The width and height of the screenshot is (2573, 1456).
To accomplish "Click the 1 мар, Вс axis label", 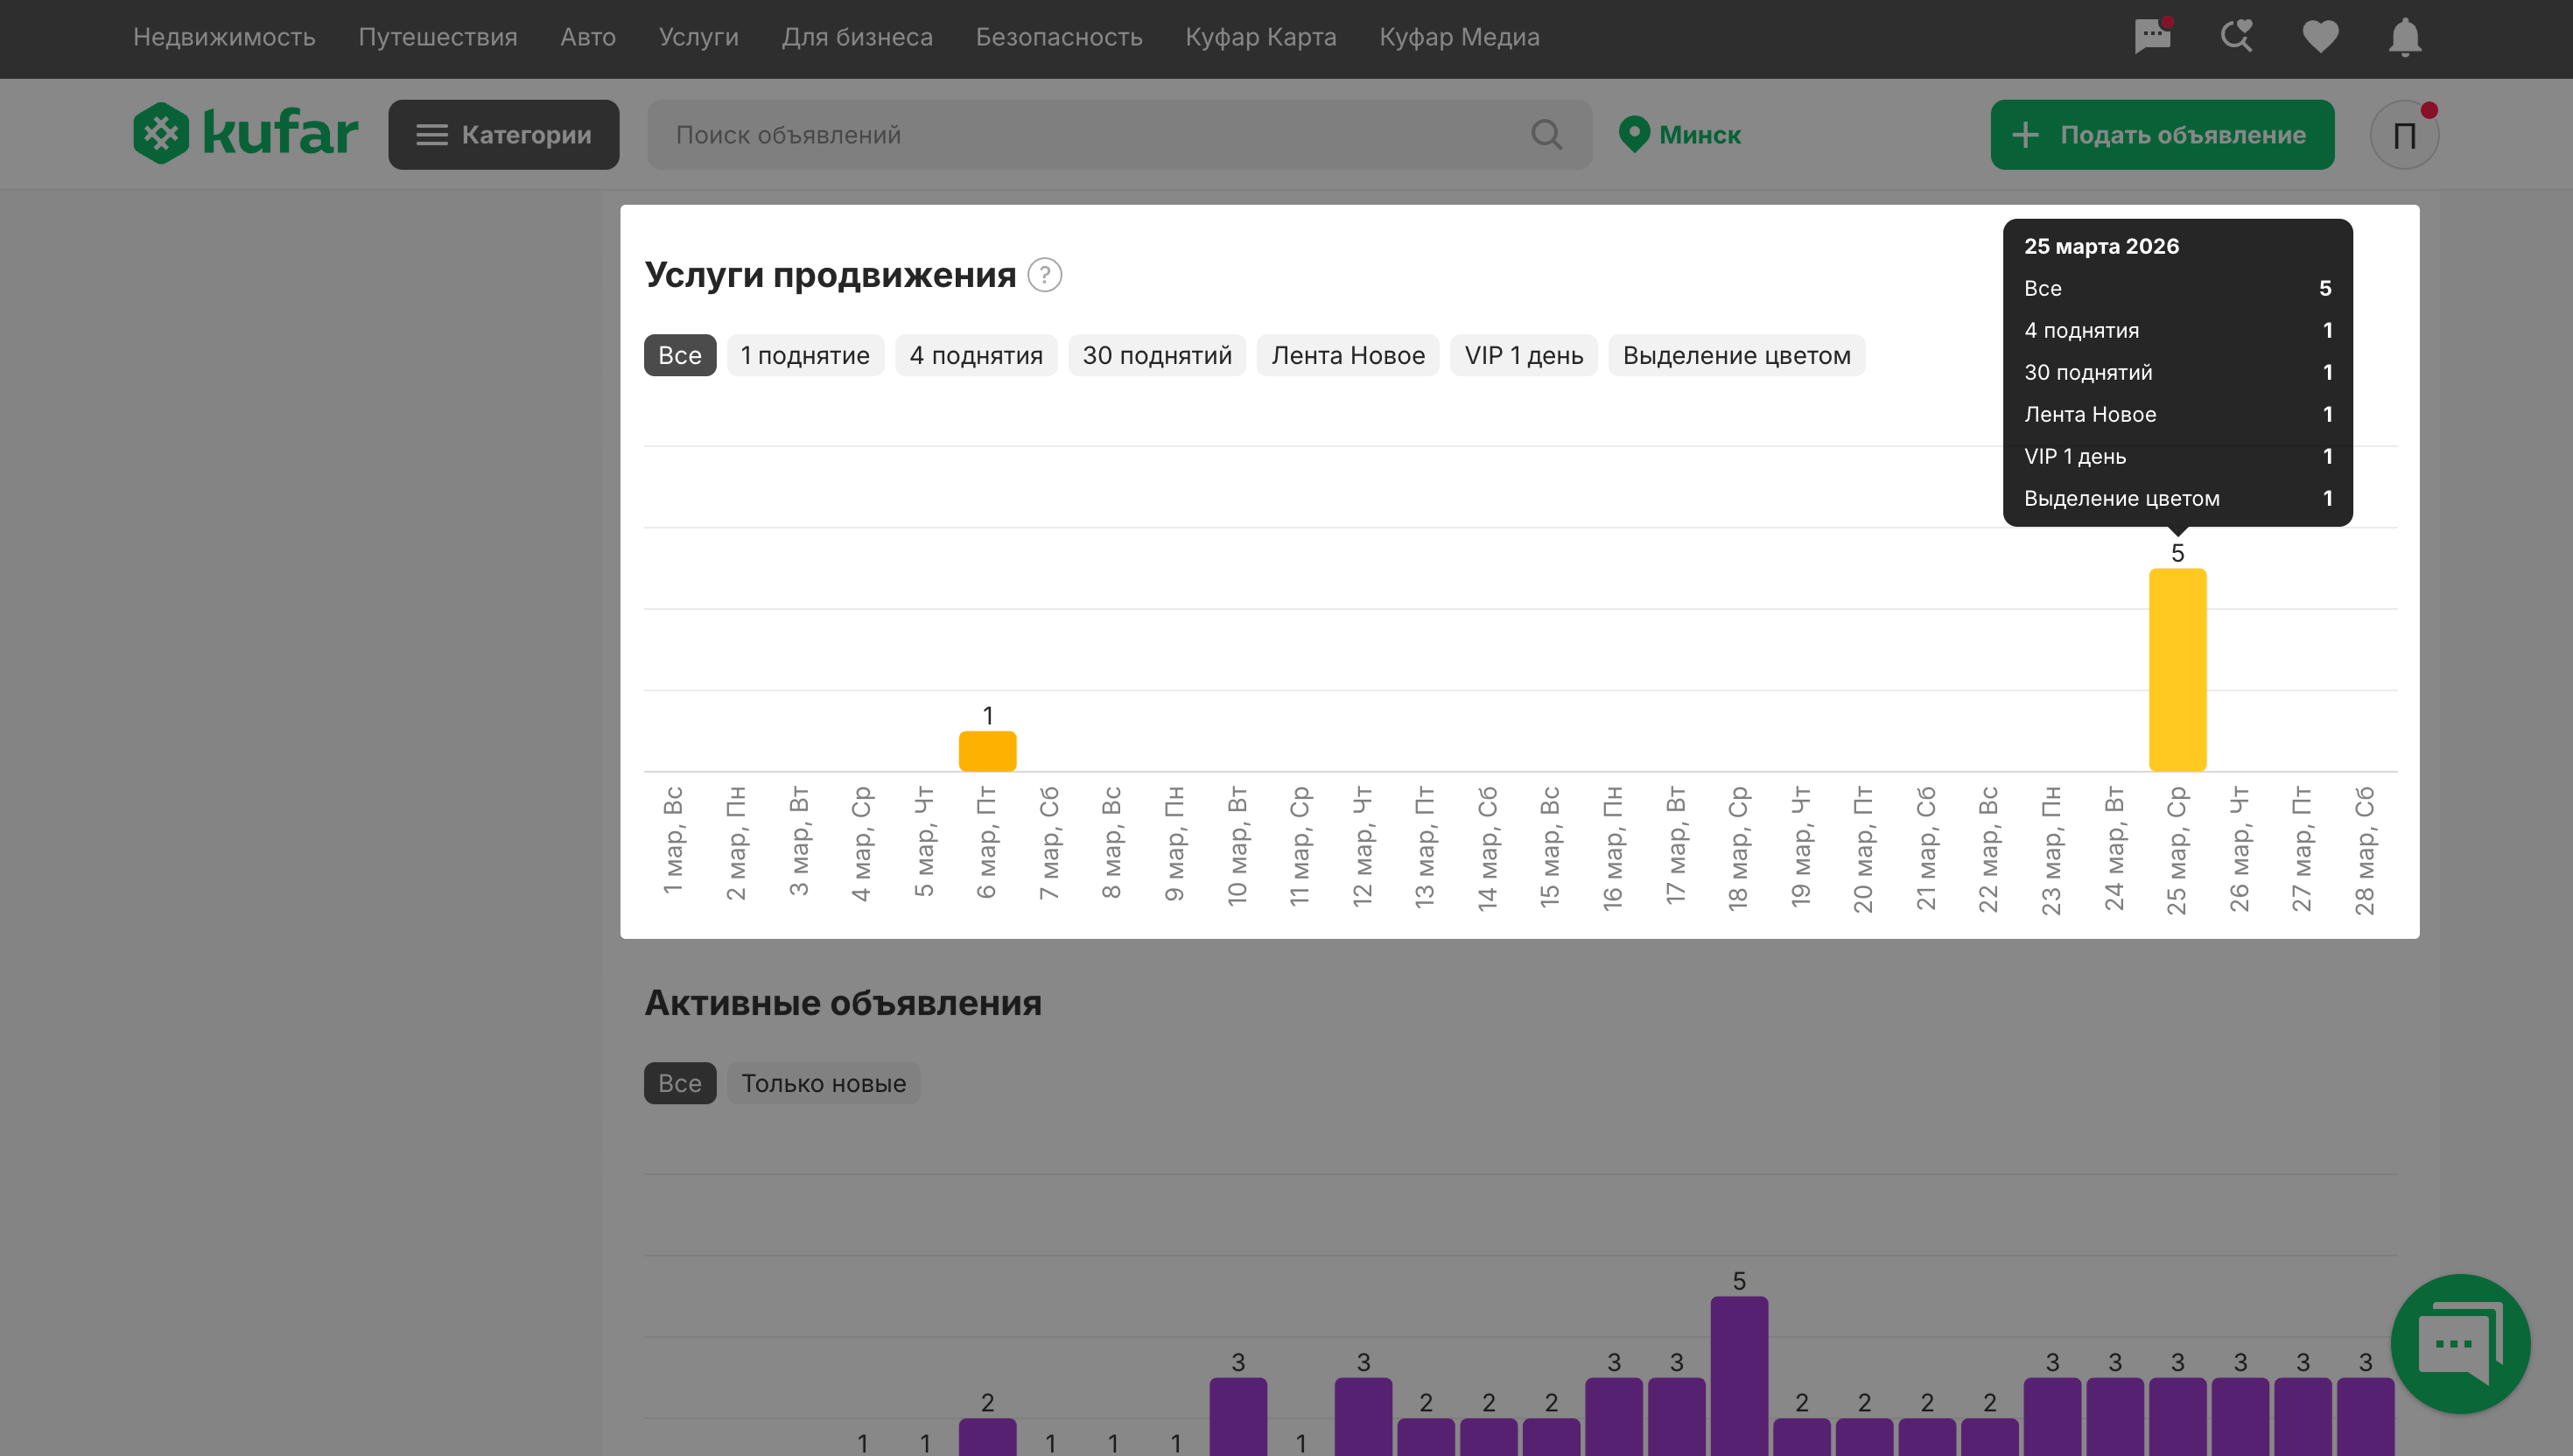I will click(673, 841).
